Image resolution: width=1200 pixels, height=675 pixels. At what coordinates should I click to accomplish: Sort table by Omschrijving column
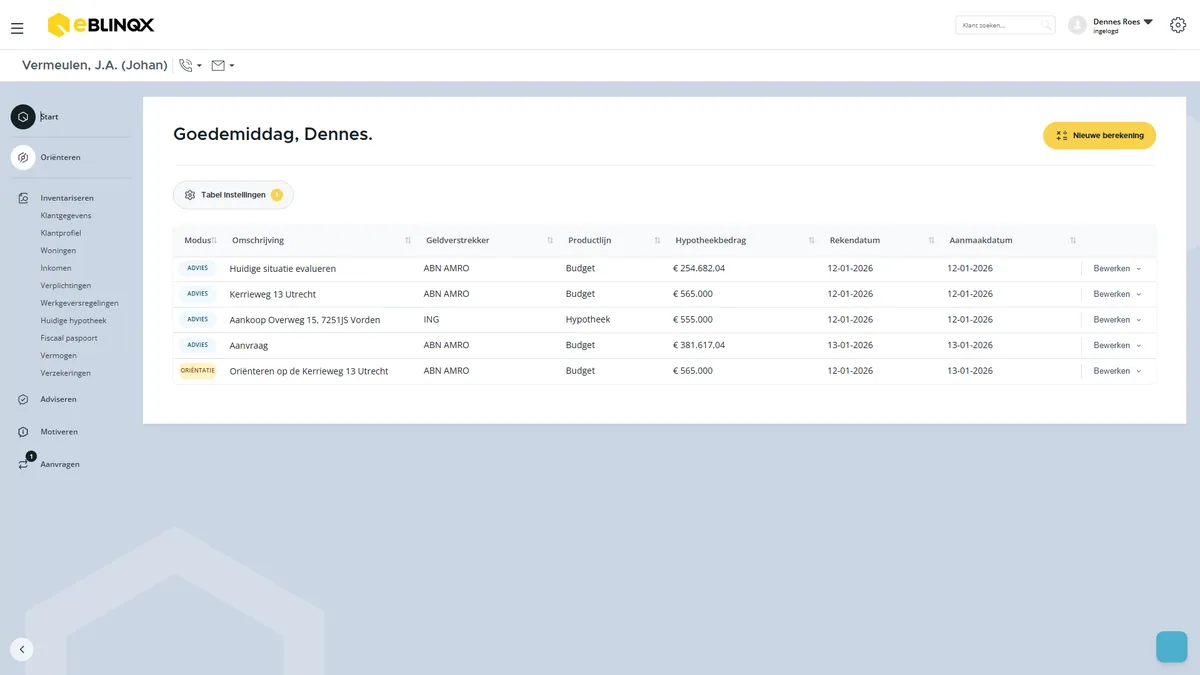point(408,241)
